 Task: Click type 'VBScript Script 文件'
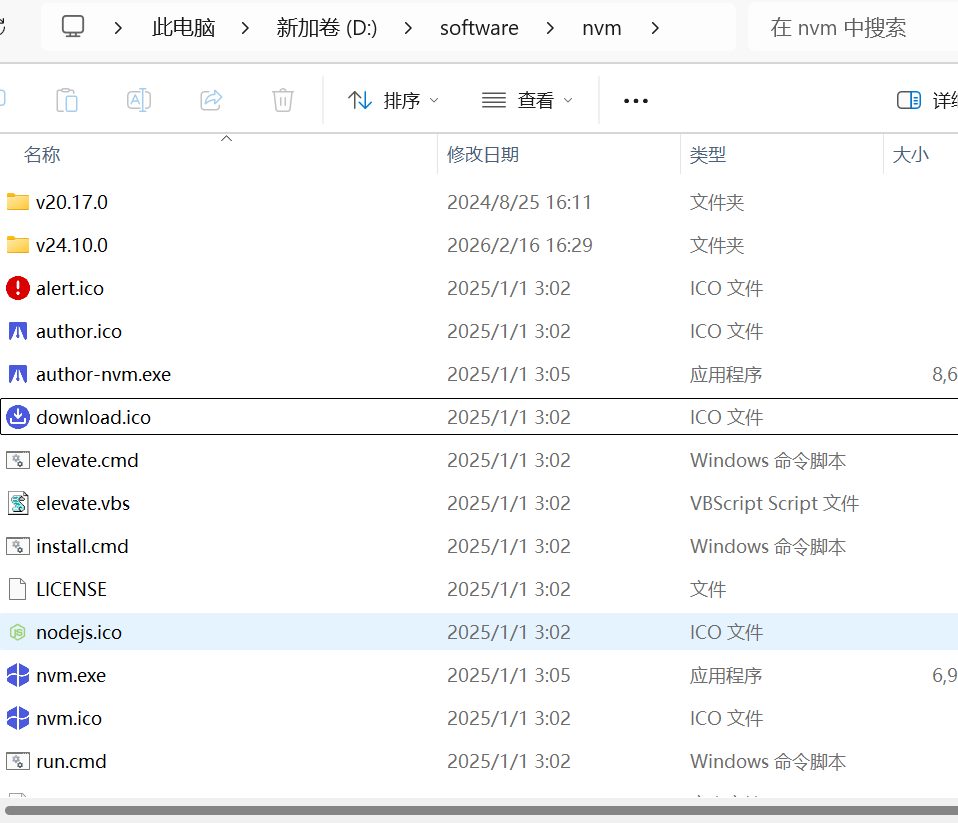coord(775,503)
